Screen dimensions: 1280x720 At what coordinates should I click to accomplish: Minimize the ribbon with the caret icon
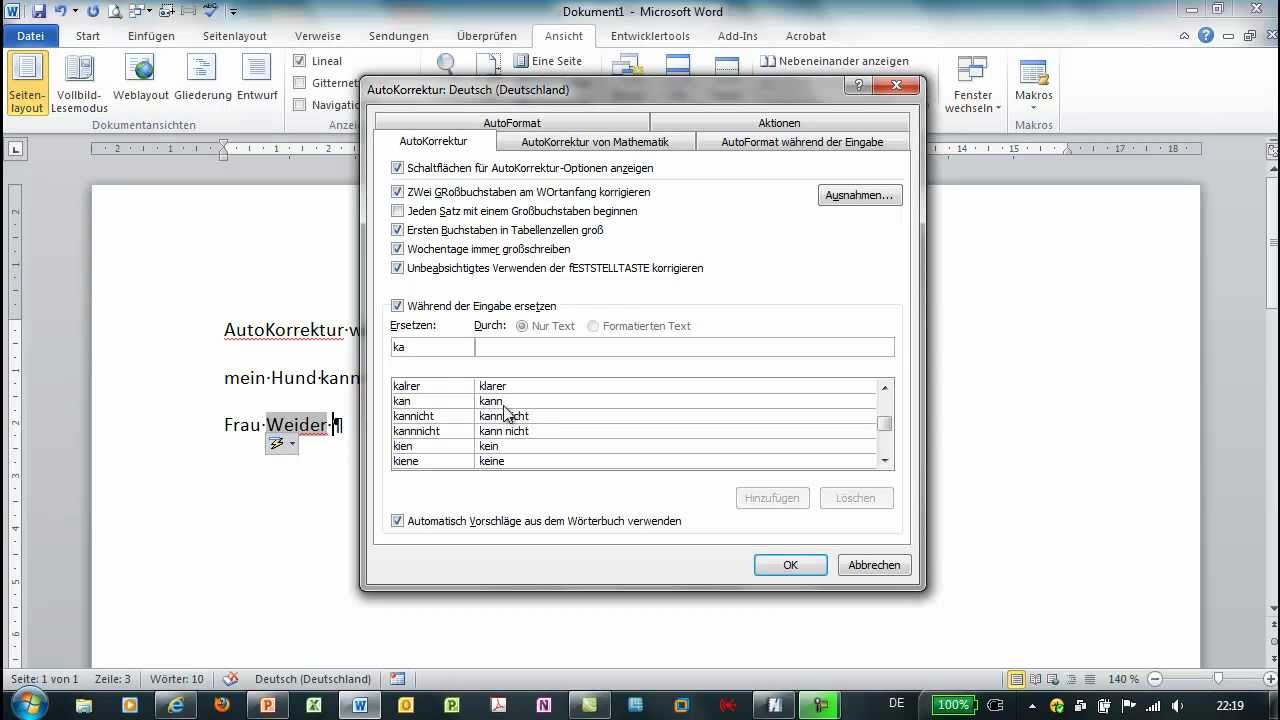(1183, 36)
